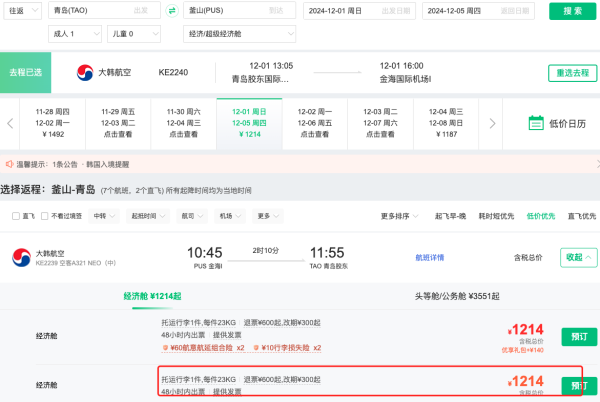The height and width of the screenshot is (402, 600).
Task: Click the 釜山(PUS) arrival city field
Action: [x=240, y=11]
